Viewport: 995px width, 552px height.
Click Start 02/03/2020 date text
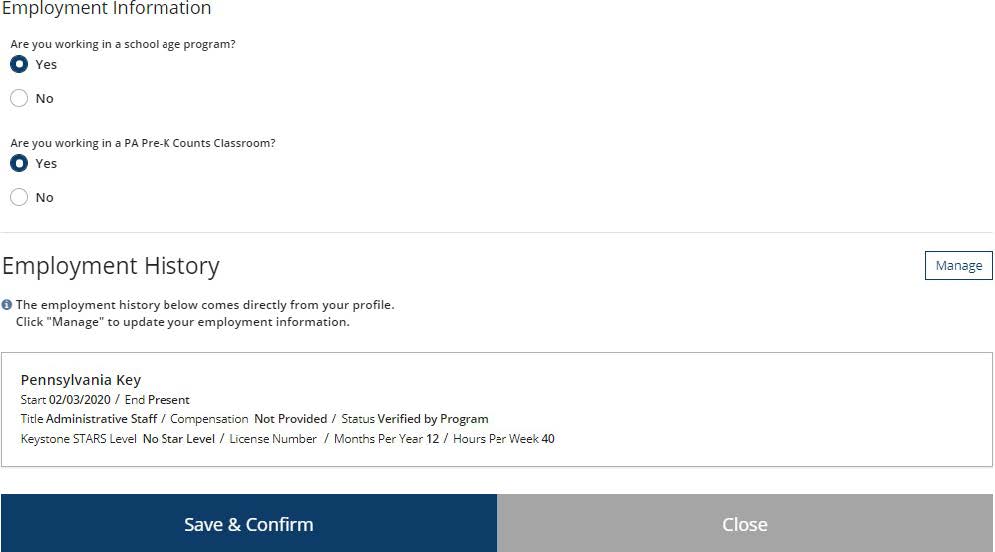(65, 400)
